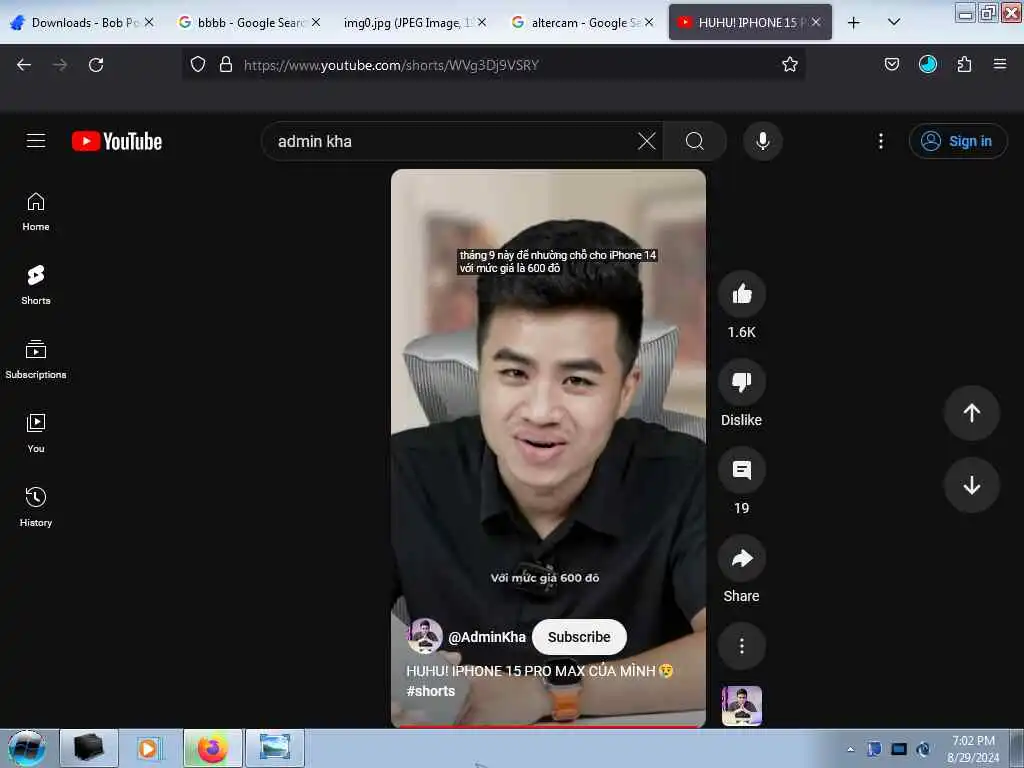1024x768 pixels.
Task: Open the sound thumbnail below more actions
Action: tap(741, 705)
